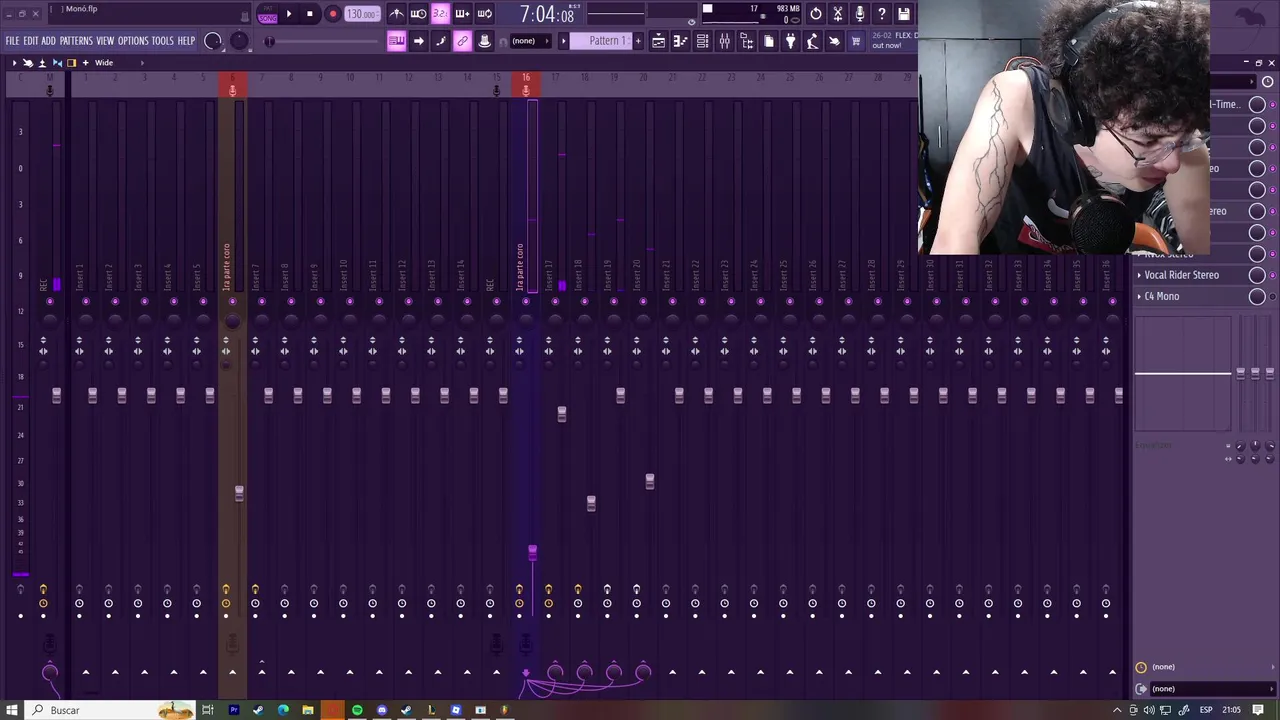Image resolution: width=1280 pixels, height=720 pixels.
Task: Mute the Master track LED
Action: (x=50, y=301)
